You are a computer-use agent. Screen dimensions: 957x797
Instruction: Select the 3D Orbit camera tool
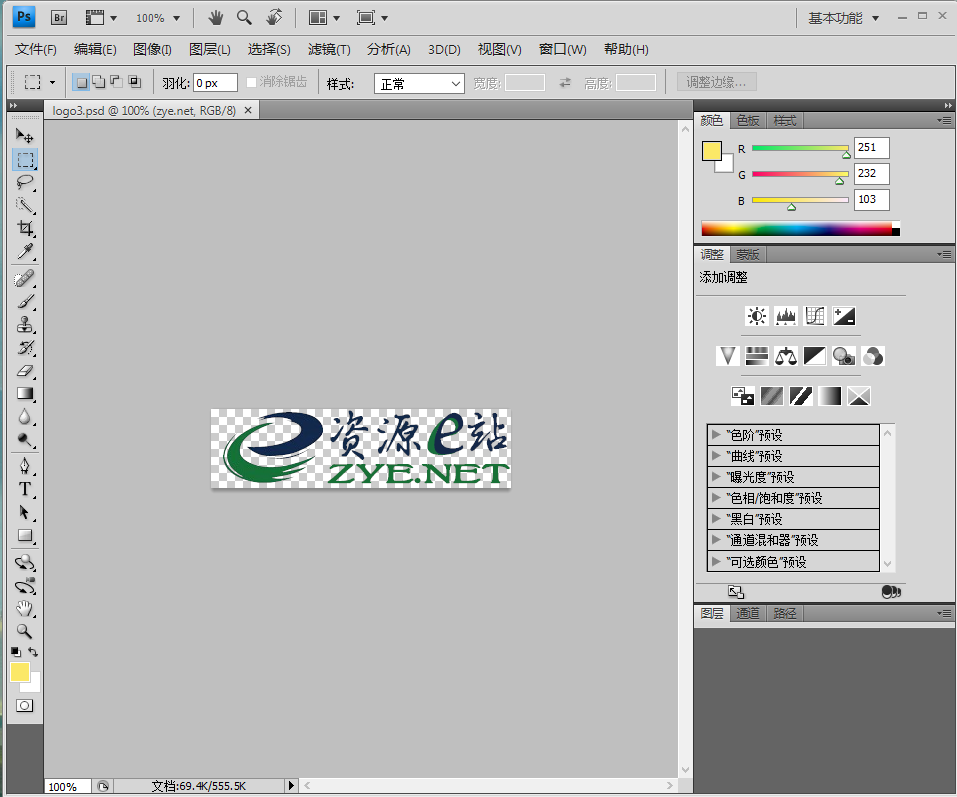click(24, 586)
